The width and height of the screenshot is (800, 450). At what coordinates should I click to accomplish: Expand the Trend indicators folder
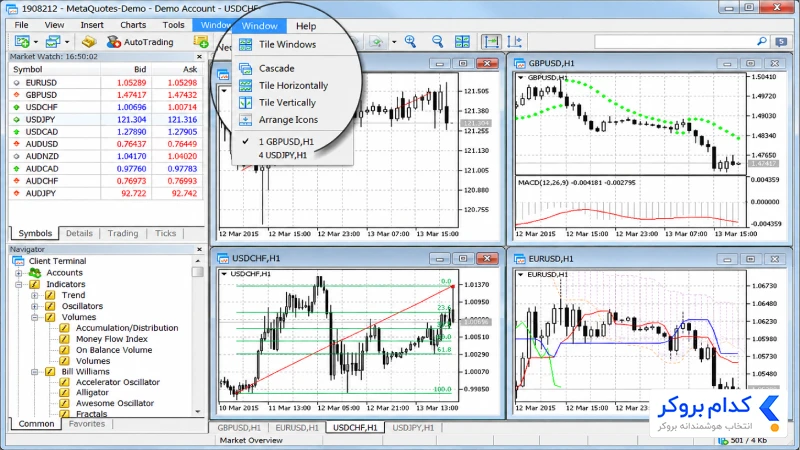click(34, 295)
